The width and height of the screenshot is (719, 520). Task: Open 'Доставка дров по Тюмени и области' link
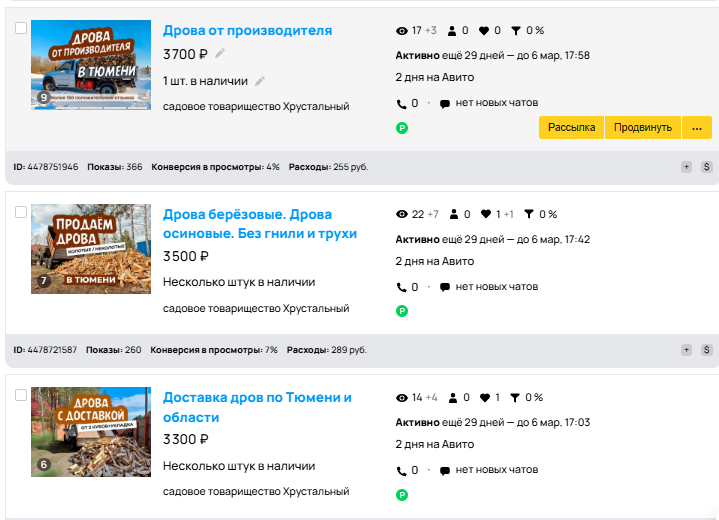point(257,407)
